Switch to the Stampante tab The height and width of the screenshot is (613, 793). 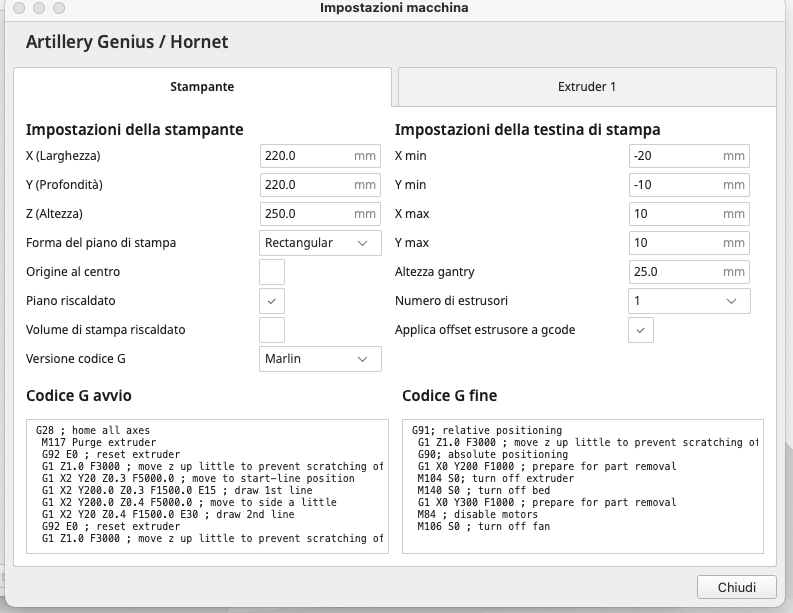click(202, 86)
